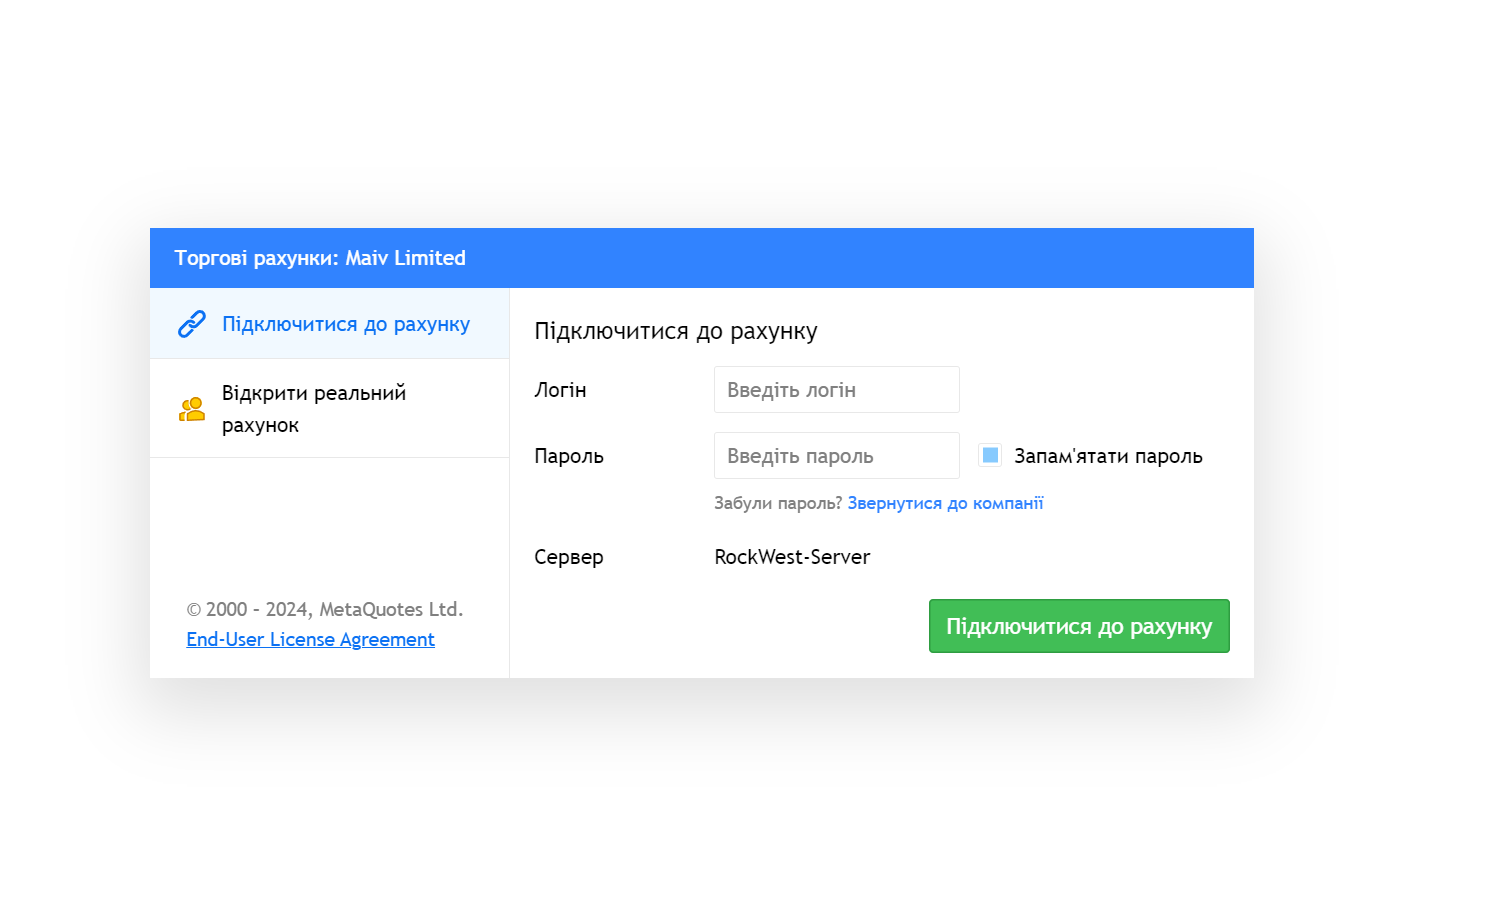Open the 'Відкрити реальний рахунок' tab
The image size is (1487, 914).
tap(314, 408)
